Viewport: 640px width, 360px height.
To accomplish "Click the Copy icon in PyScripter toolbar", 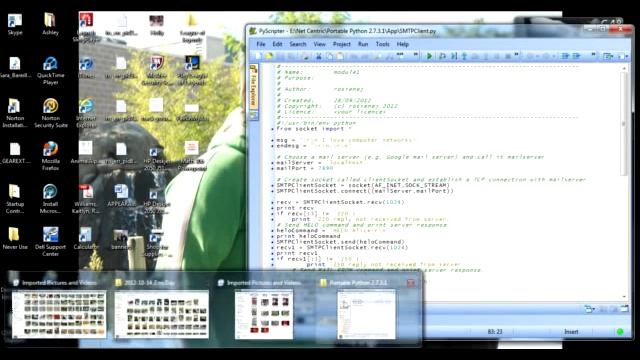I will [x=329, y=56].
